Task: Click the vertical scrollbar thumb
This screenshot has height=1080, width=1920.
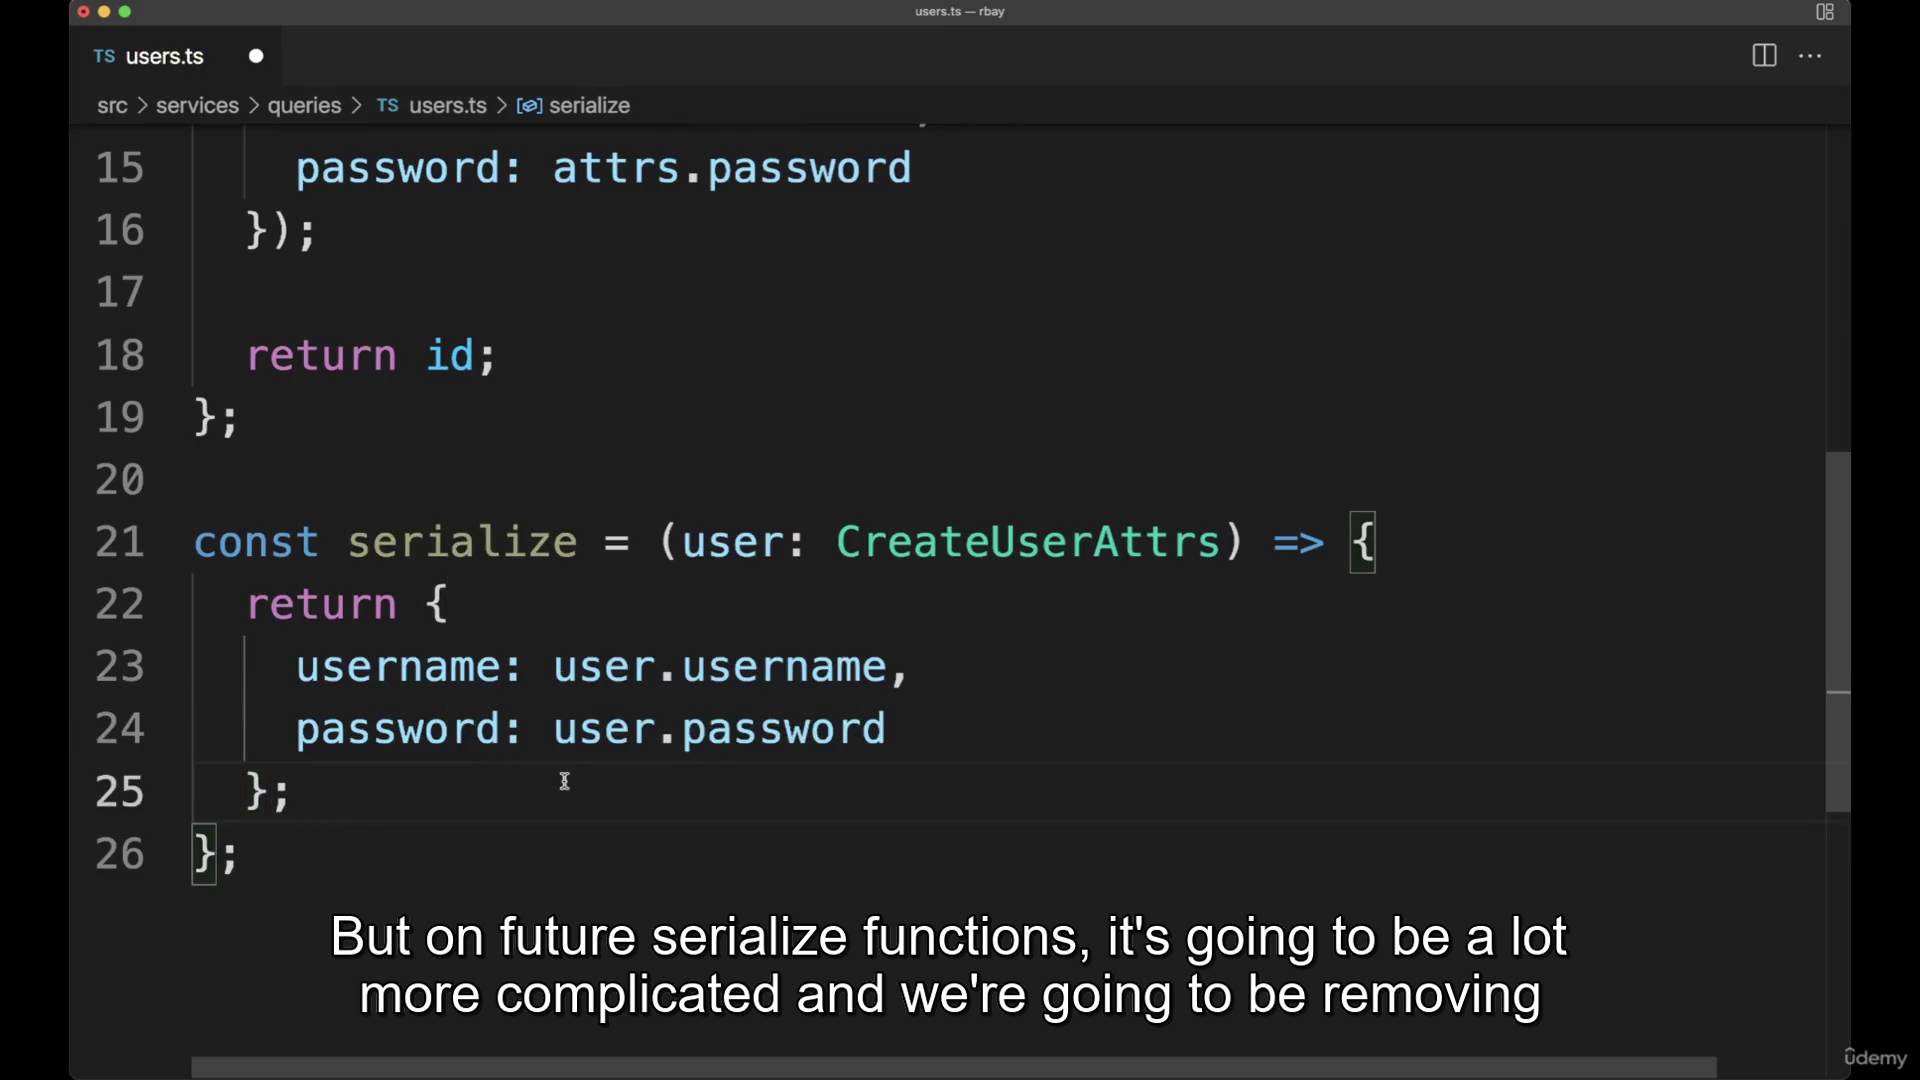Action: [1837, 630]
